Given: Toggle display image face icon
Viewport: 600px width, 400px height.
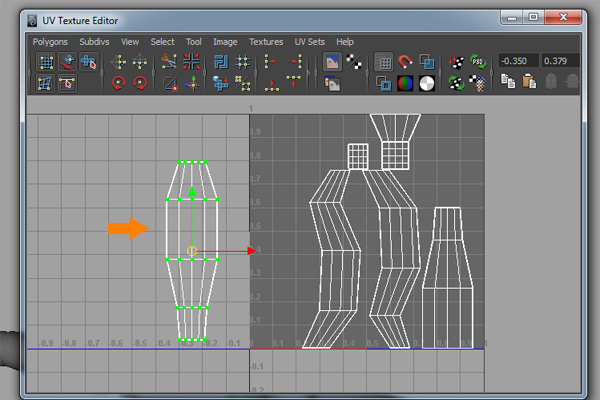Looking at the screenshot, I should [333, 62].
